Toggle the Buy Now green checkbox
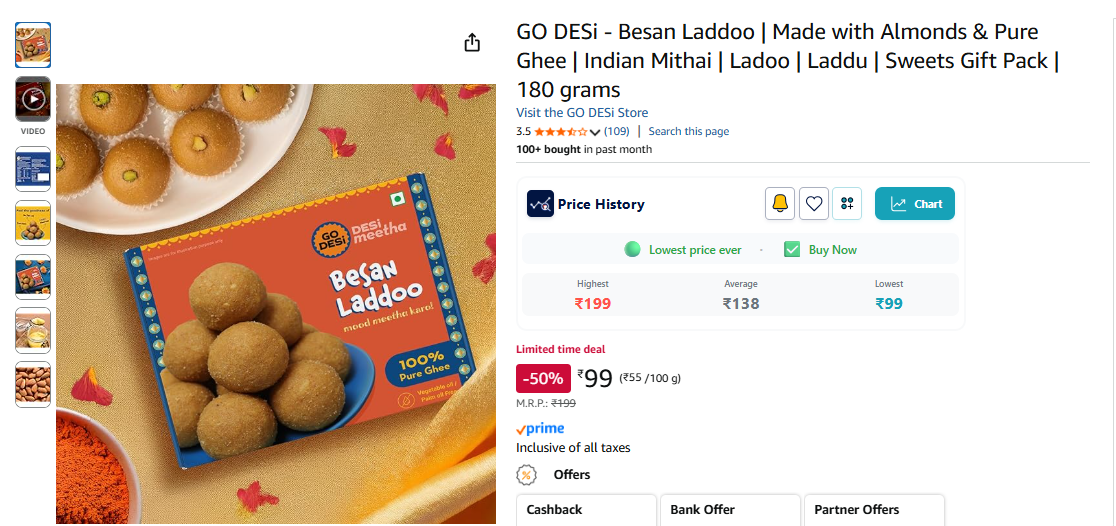This screenshot has height=526, width=1116. click(x=792, y=250)
